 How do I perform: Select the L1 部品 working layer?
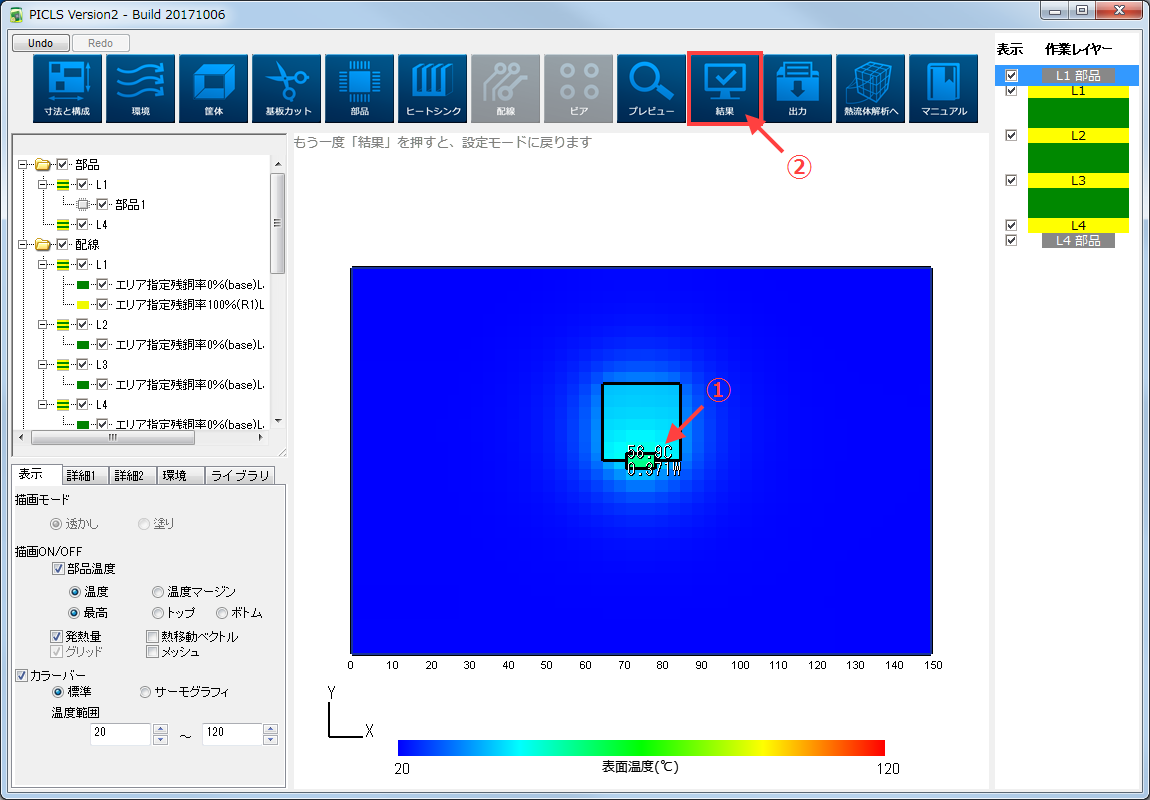1077,76
